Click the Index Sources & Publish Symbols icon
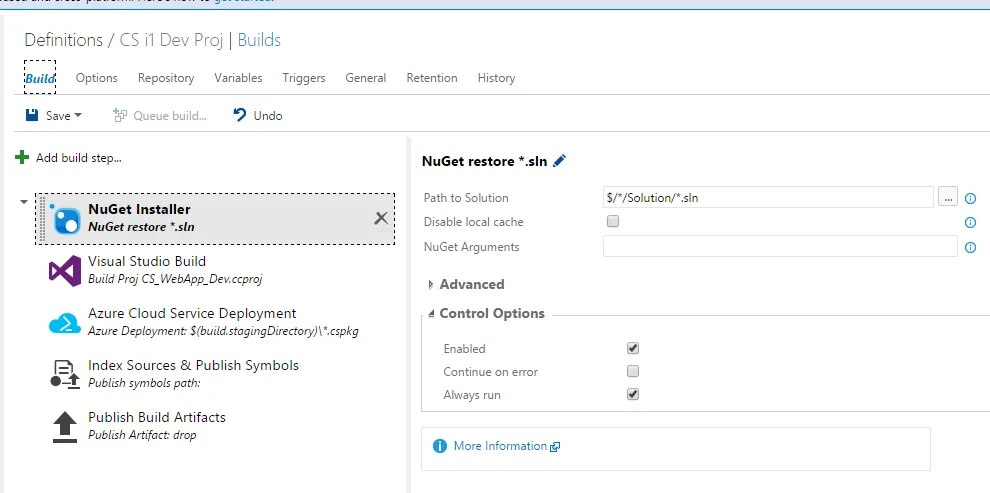The height and width of the screenshot is (493, 990). click(65, 375)
